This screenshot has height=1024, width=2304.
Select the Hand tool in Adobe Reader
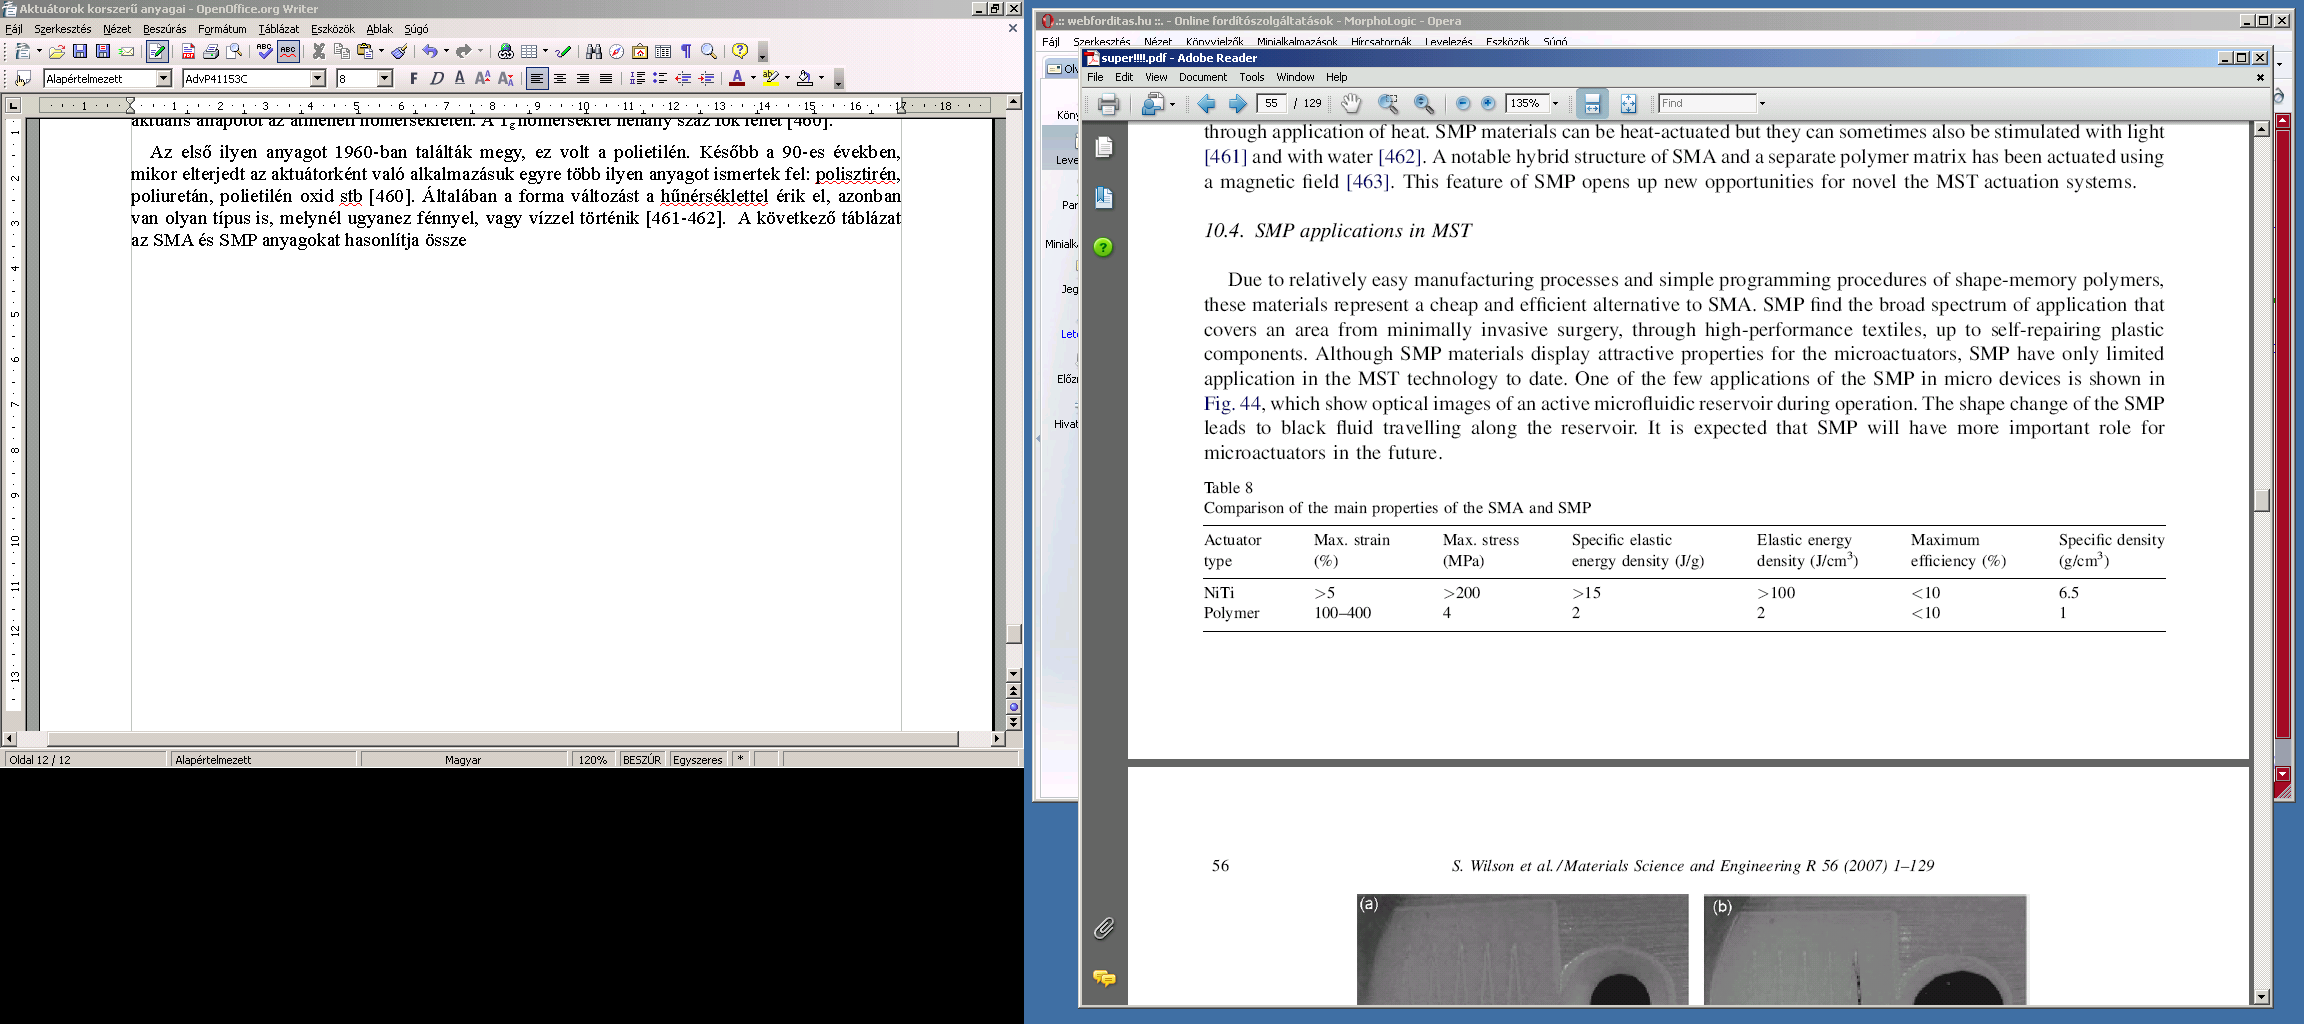1351,103
